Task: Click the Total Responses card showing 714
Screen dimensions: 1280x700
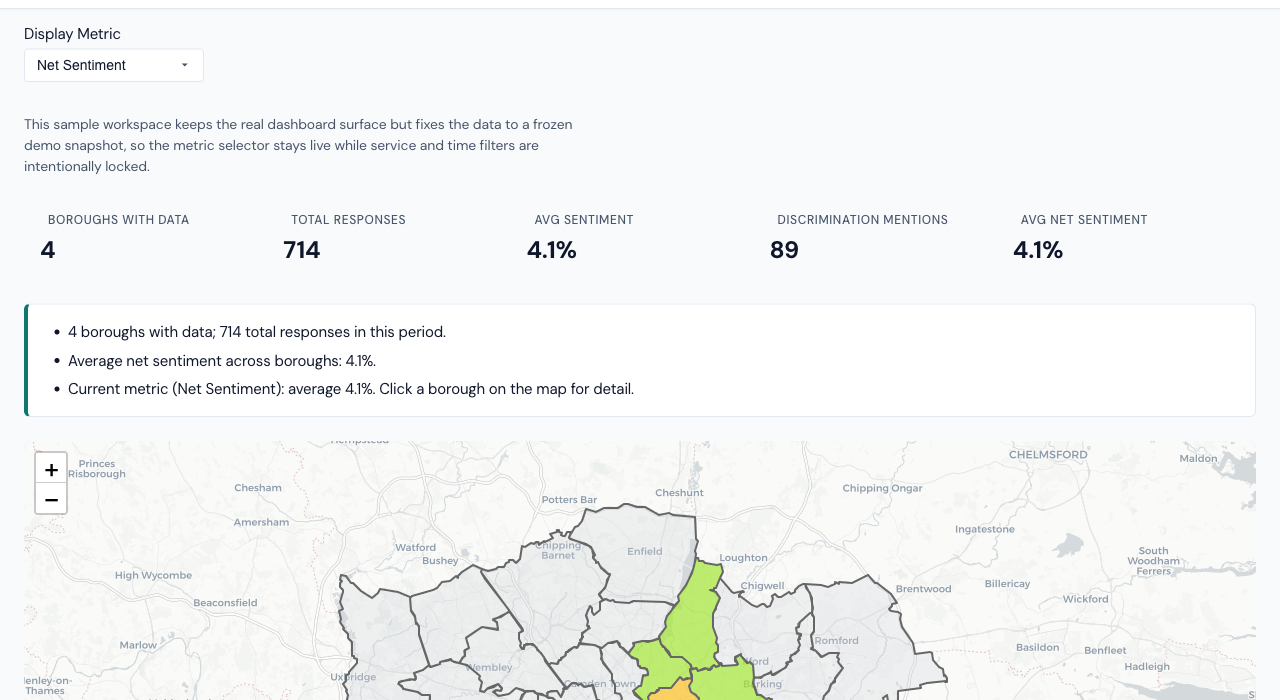Action: 348,237
